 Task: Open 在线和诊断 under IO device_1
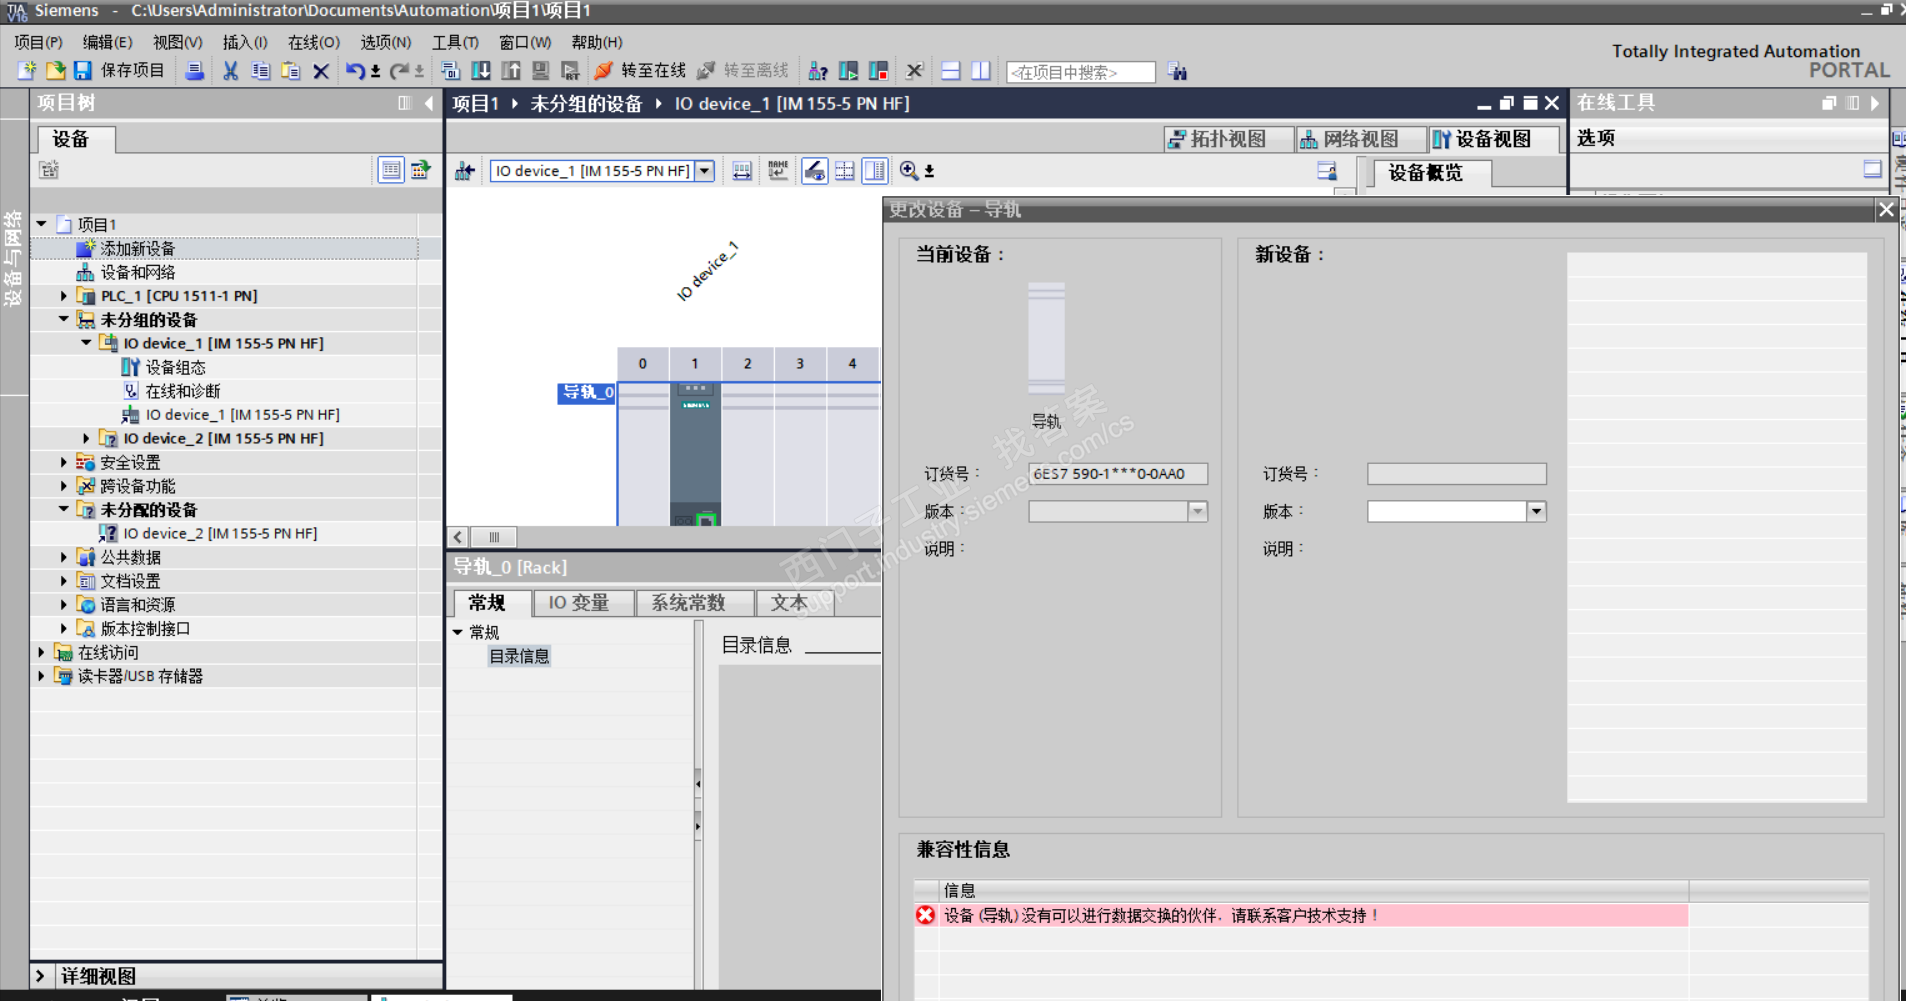pos(182,391)
